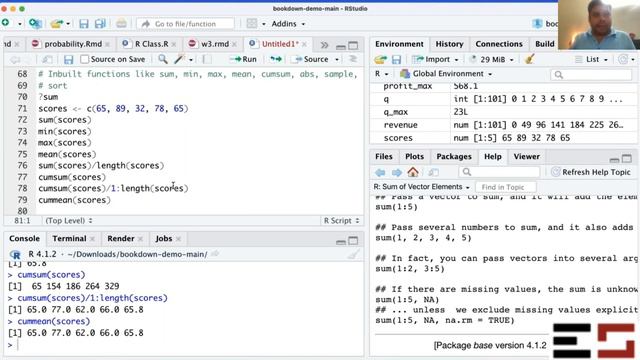Image resolution: width=640 pixels, height=360 pixels.
Task: Open the R Script file type selector
Action: (341, 221)
